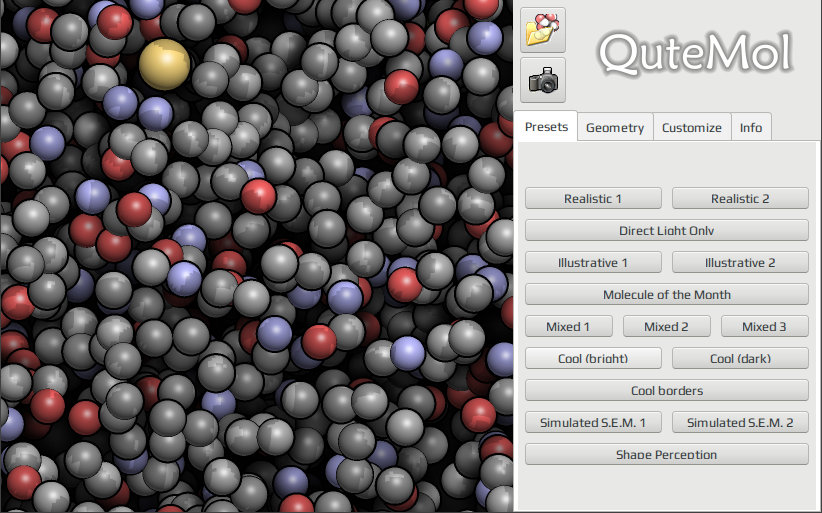Take a snapshot with the camera icon
Screen dimensions: 822x513
[x=543, y=80]
